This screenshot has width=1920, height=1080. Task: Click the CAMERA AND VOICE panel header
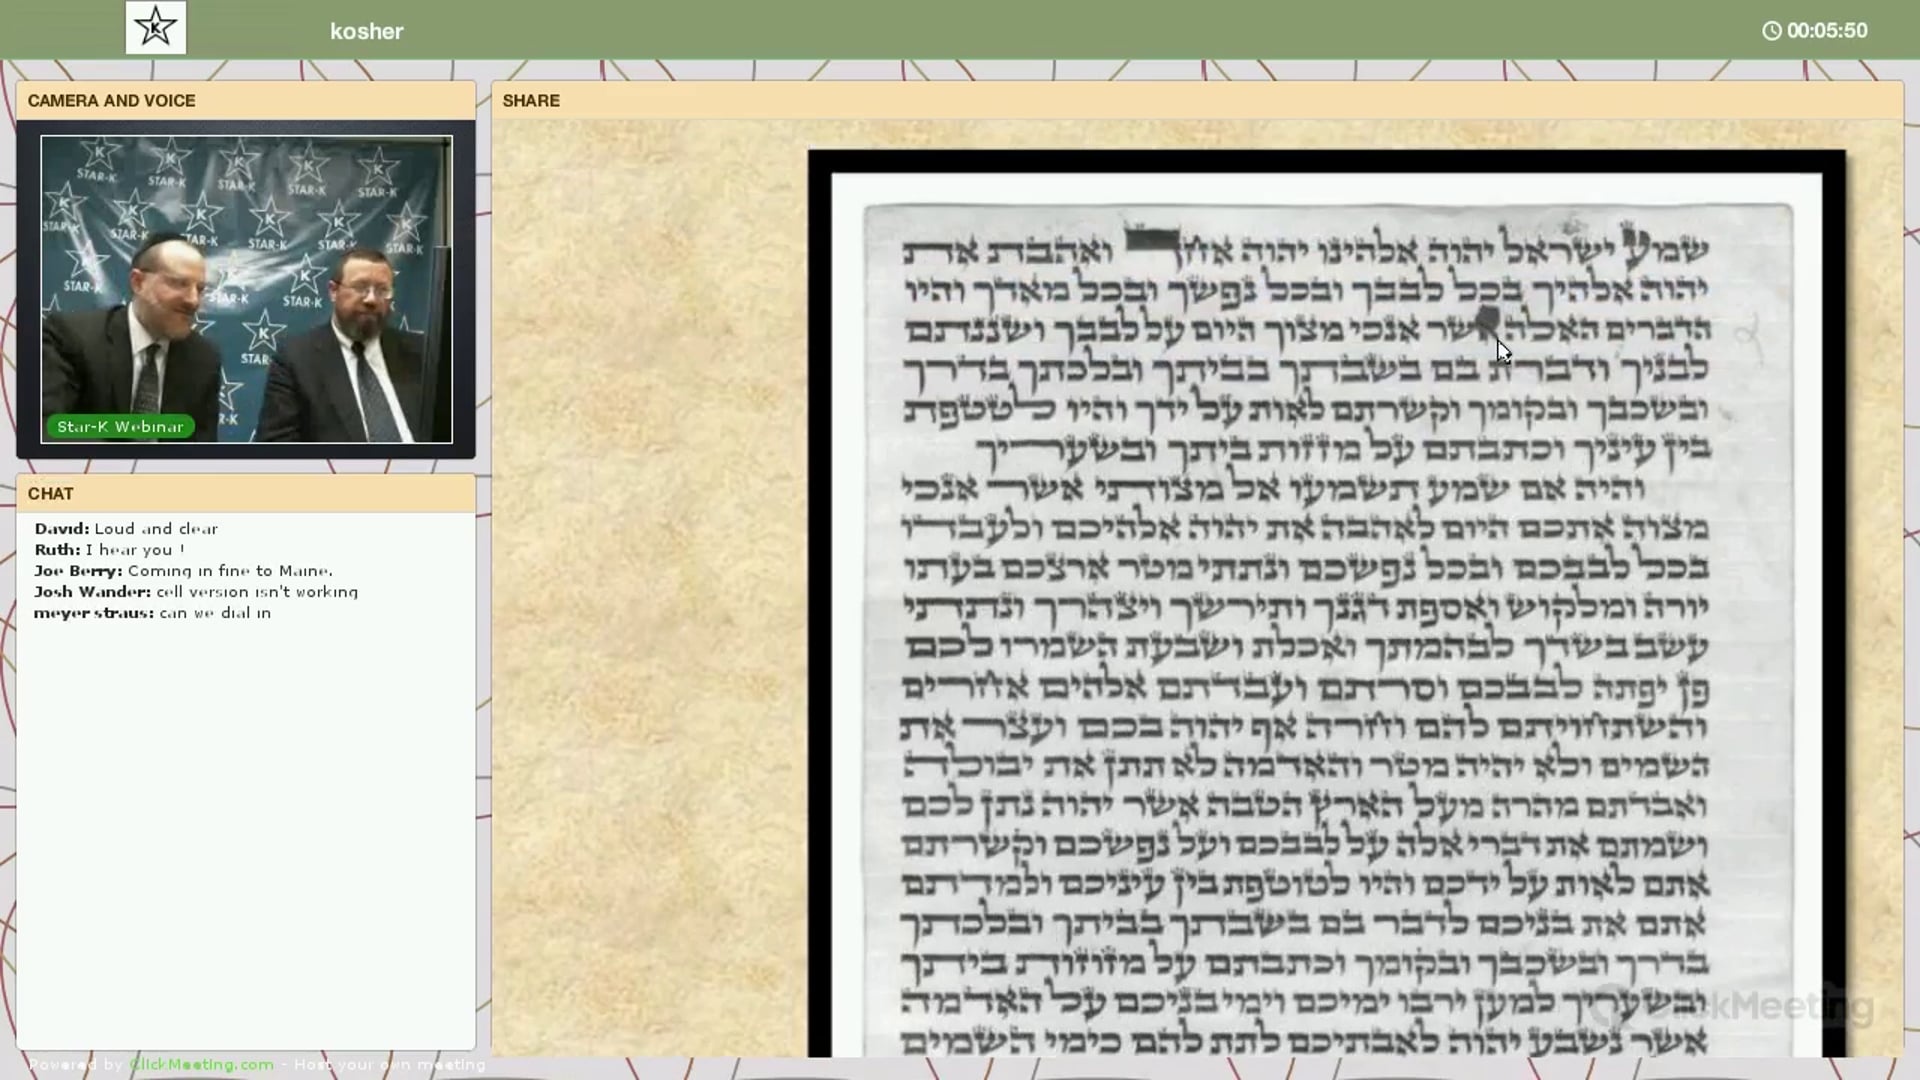click(x=246, y=101)
